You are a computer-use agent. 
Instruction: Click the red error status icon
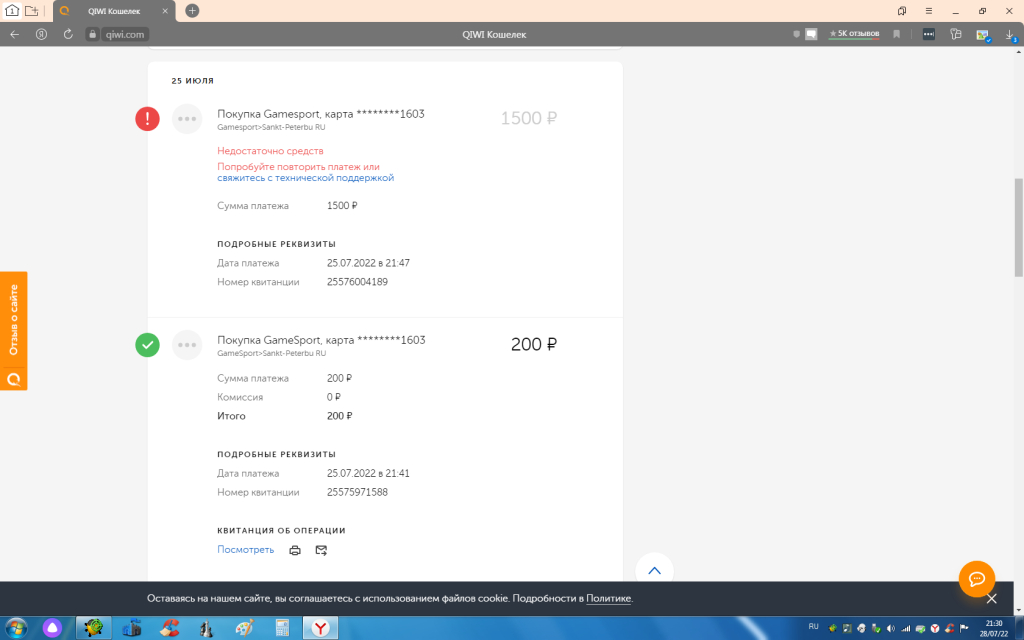click(x=148, y=119)
